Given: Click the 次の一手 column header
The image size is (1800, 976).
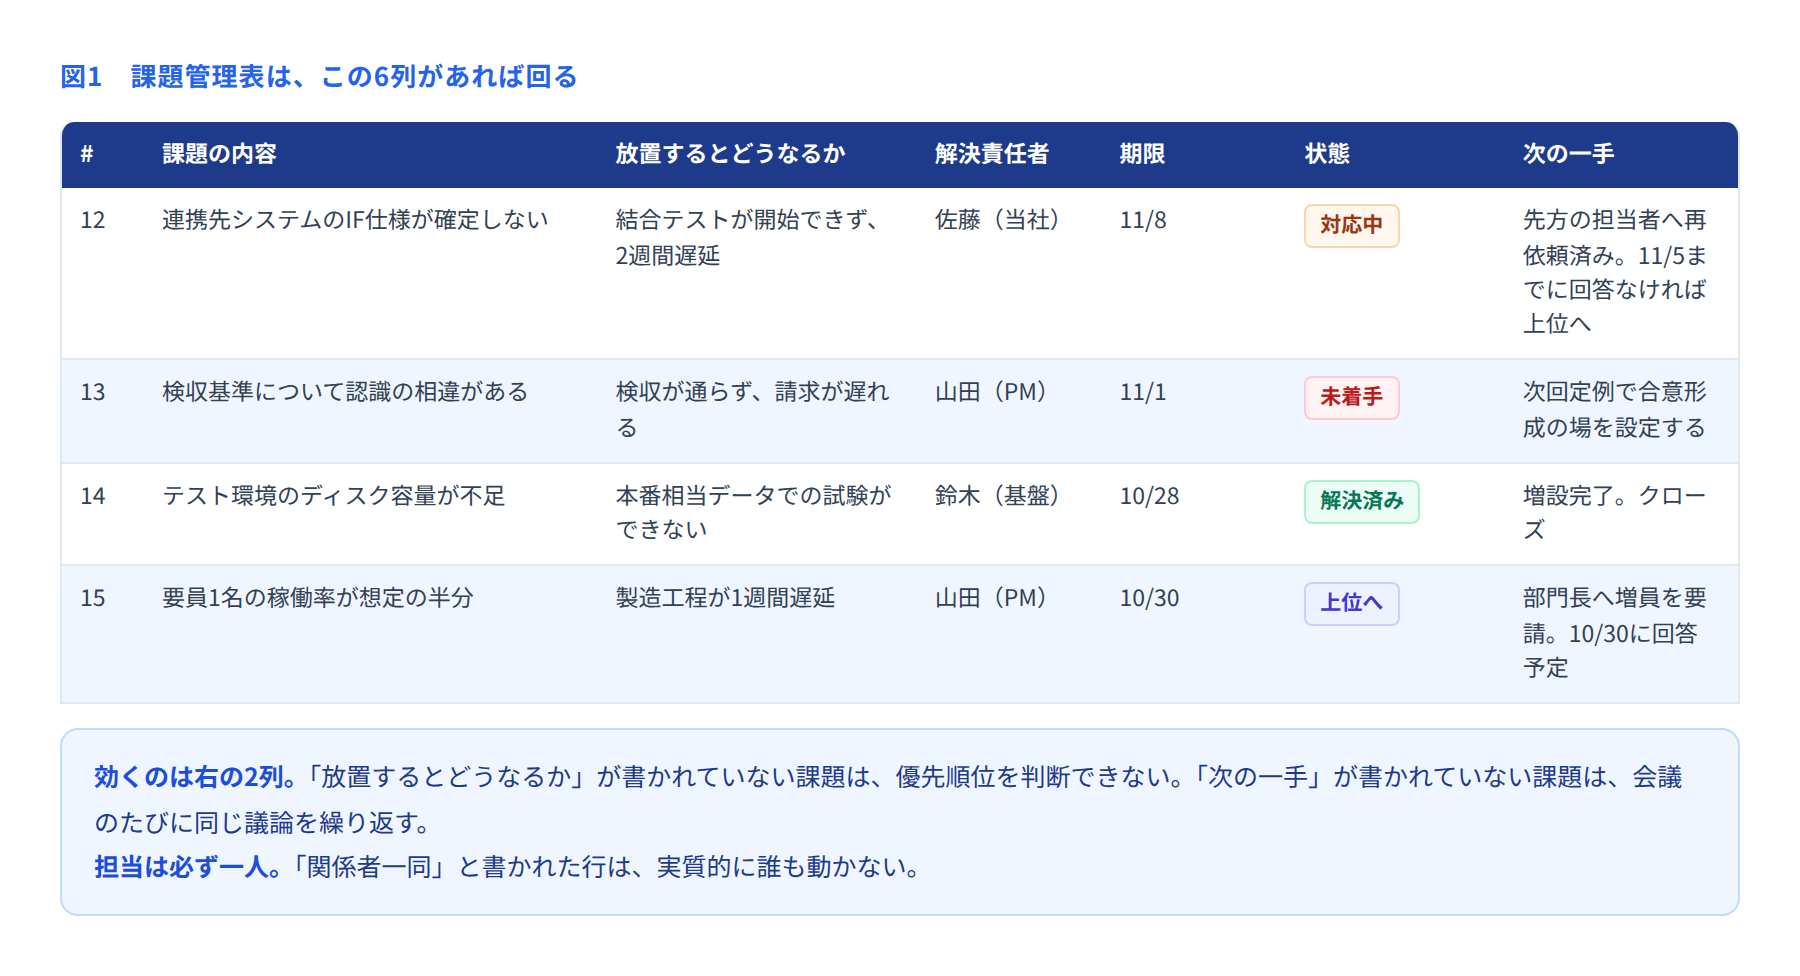Looking at the screenshot, I should tap(1568, 154).
